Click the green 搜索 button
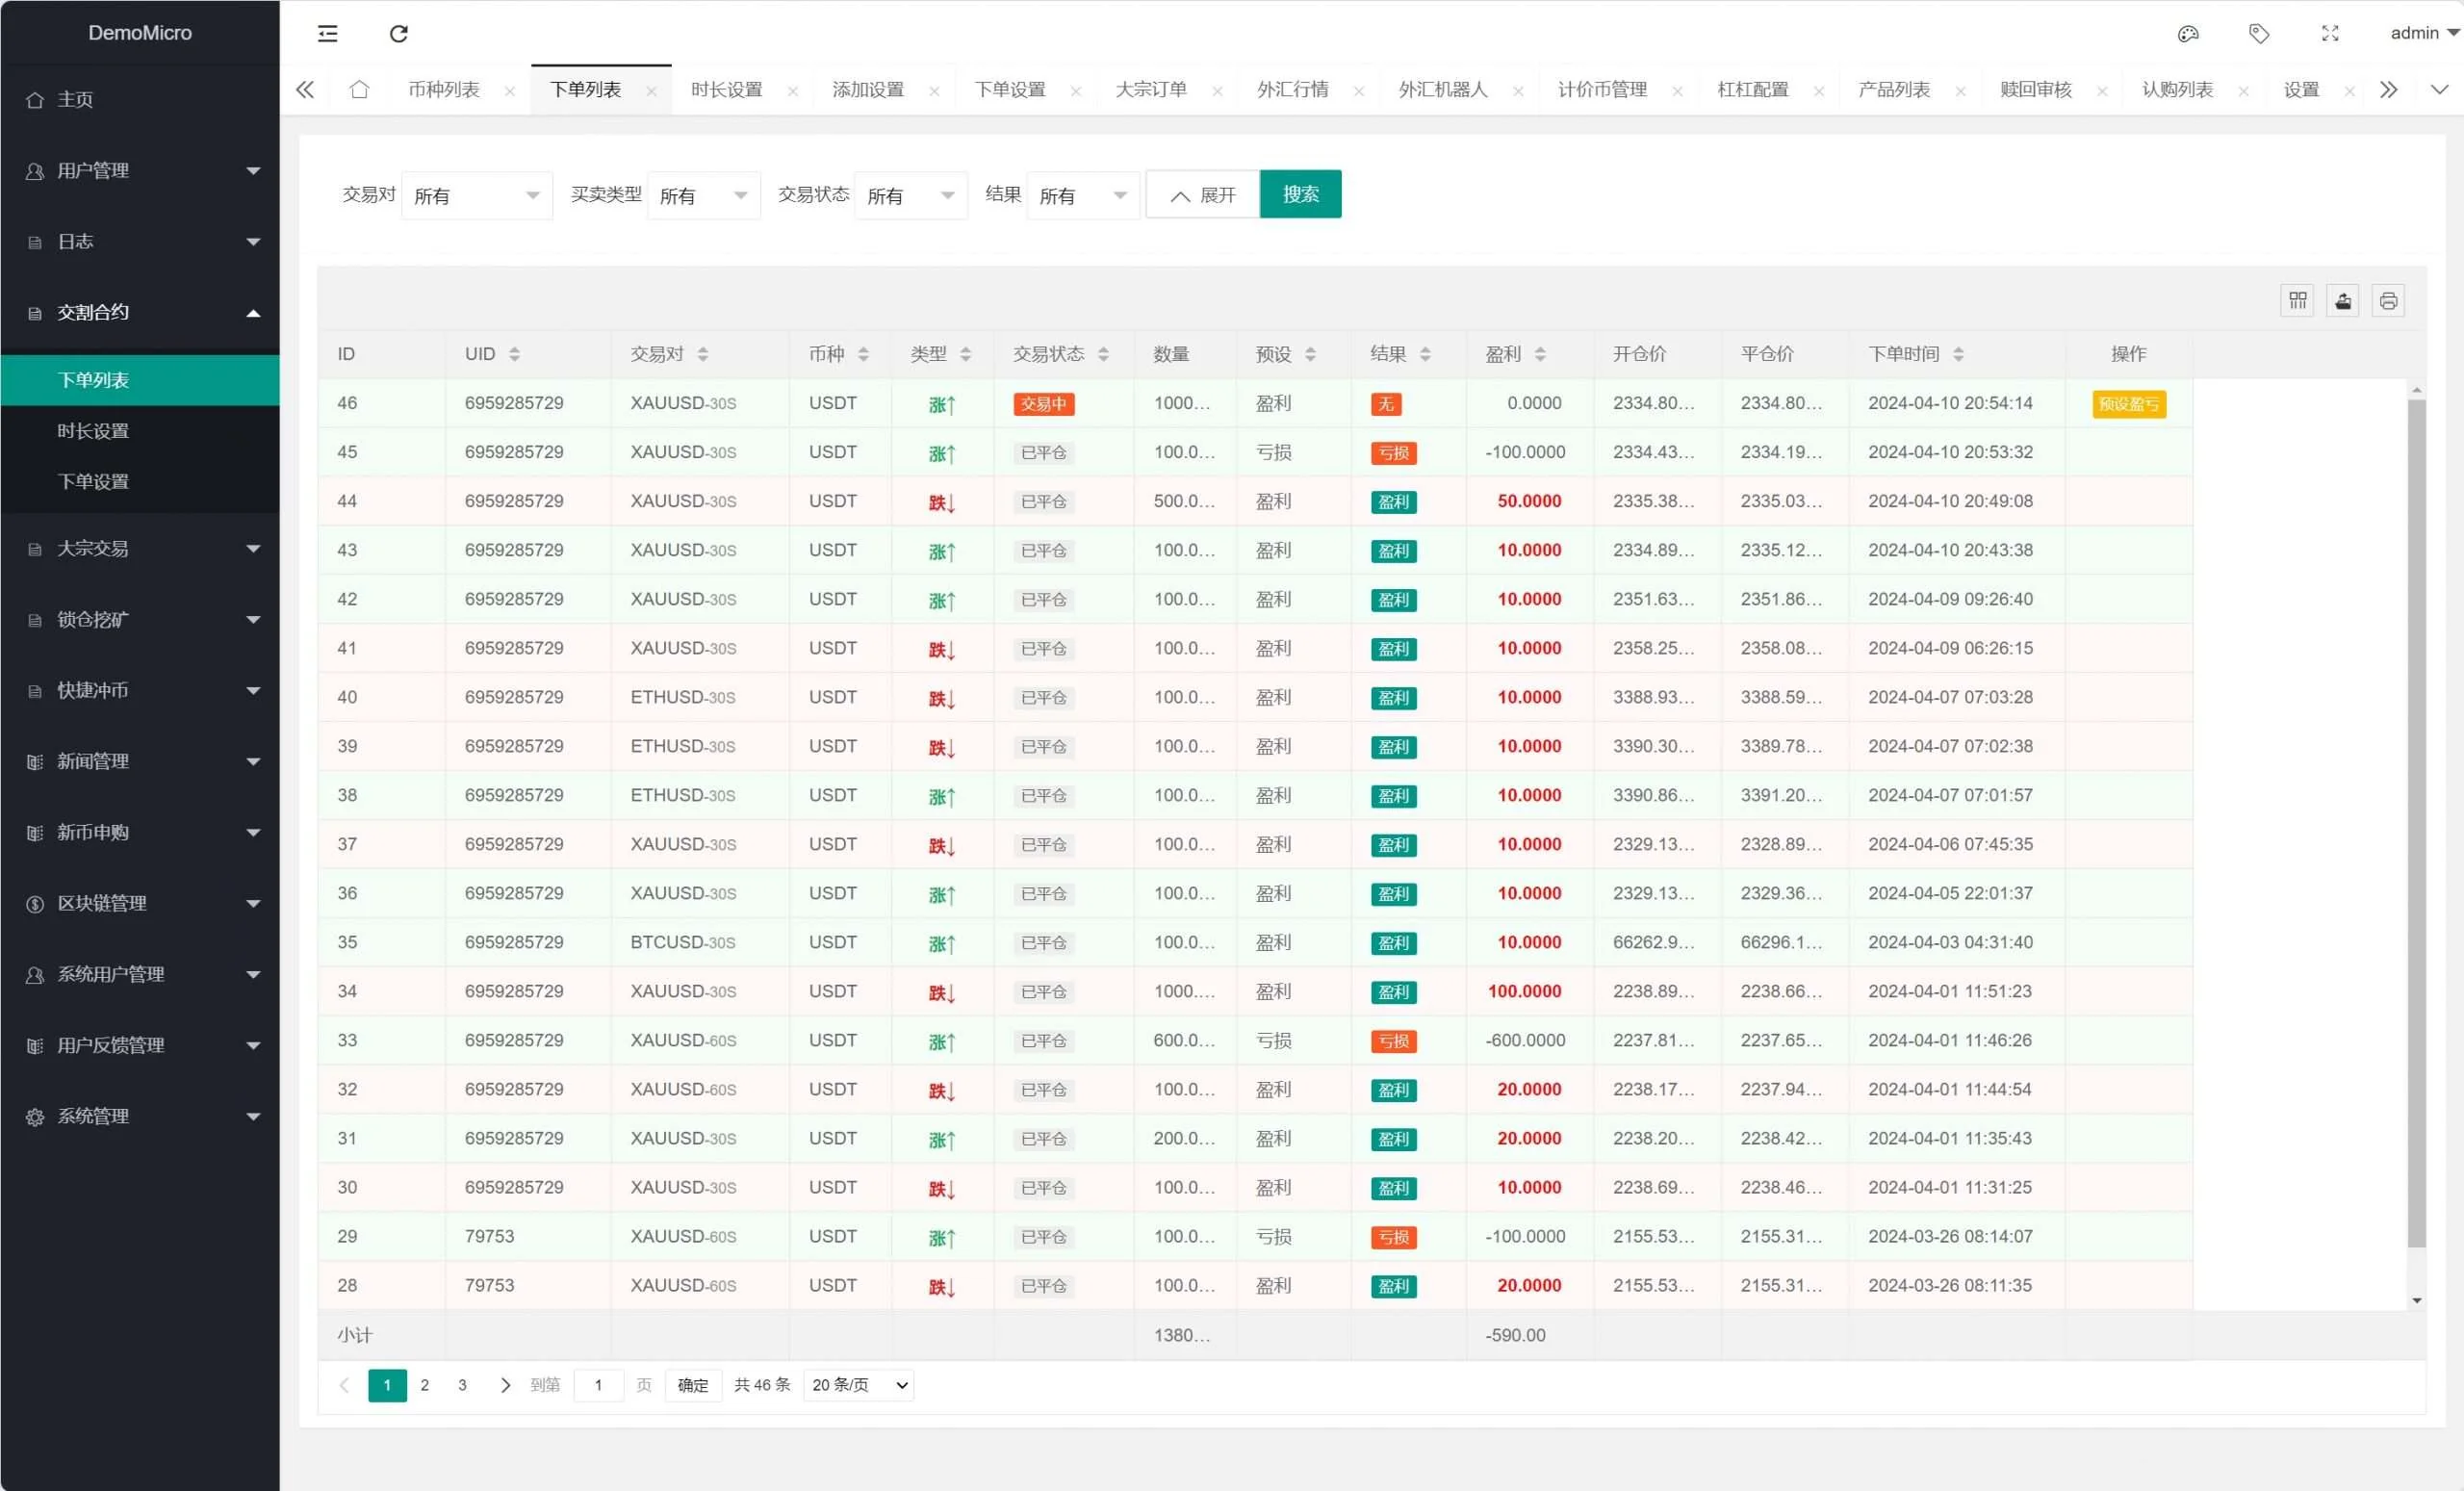The width and height of the screenshot is (2464, 1491). pyautogui.click(x=1299, y=195)
